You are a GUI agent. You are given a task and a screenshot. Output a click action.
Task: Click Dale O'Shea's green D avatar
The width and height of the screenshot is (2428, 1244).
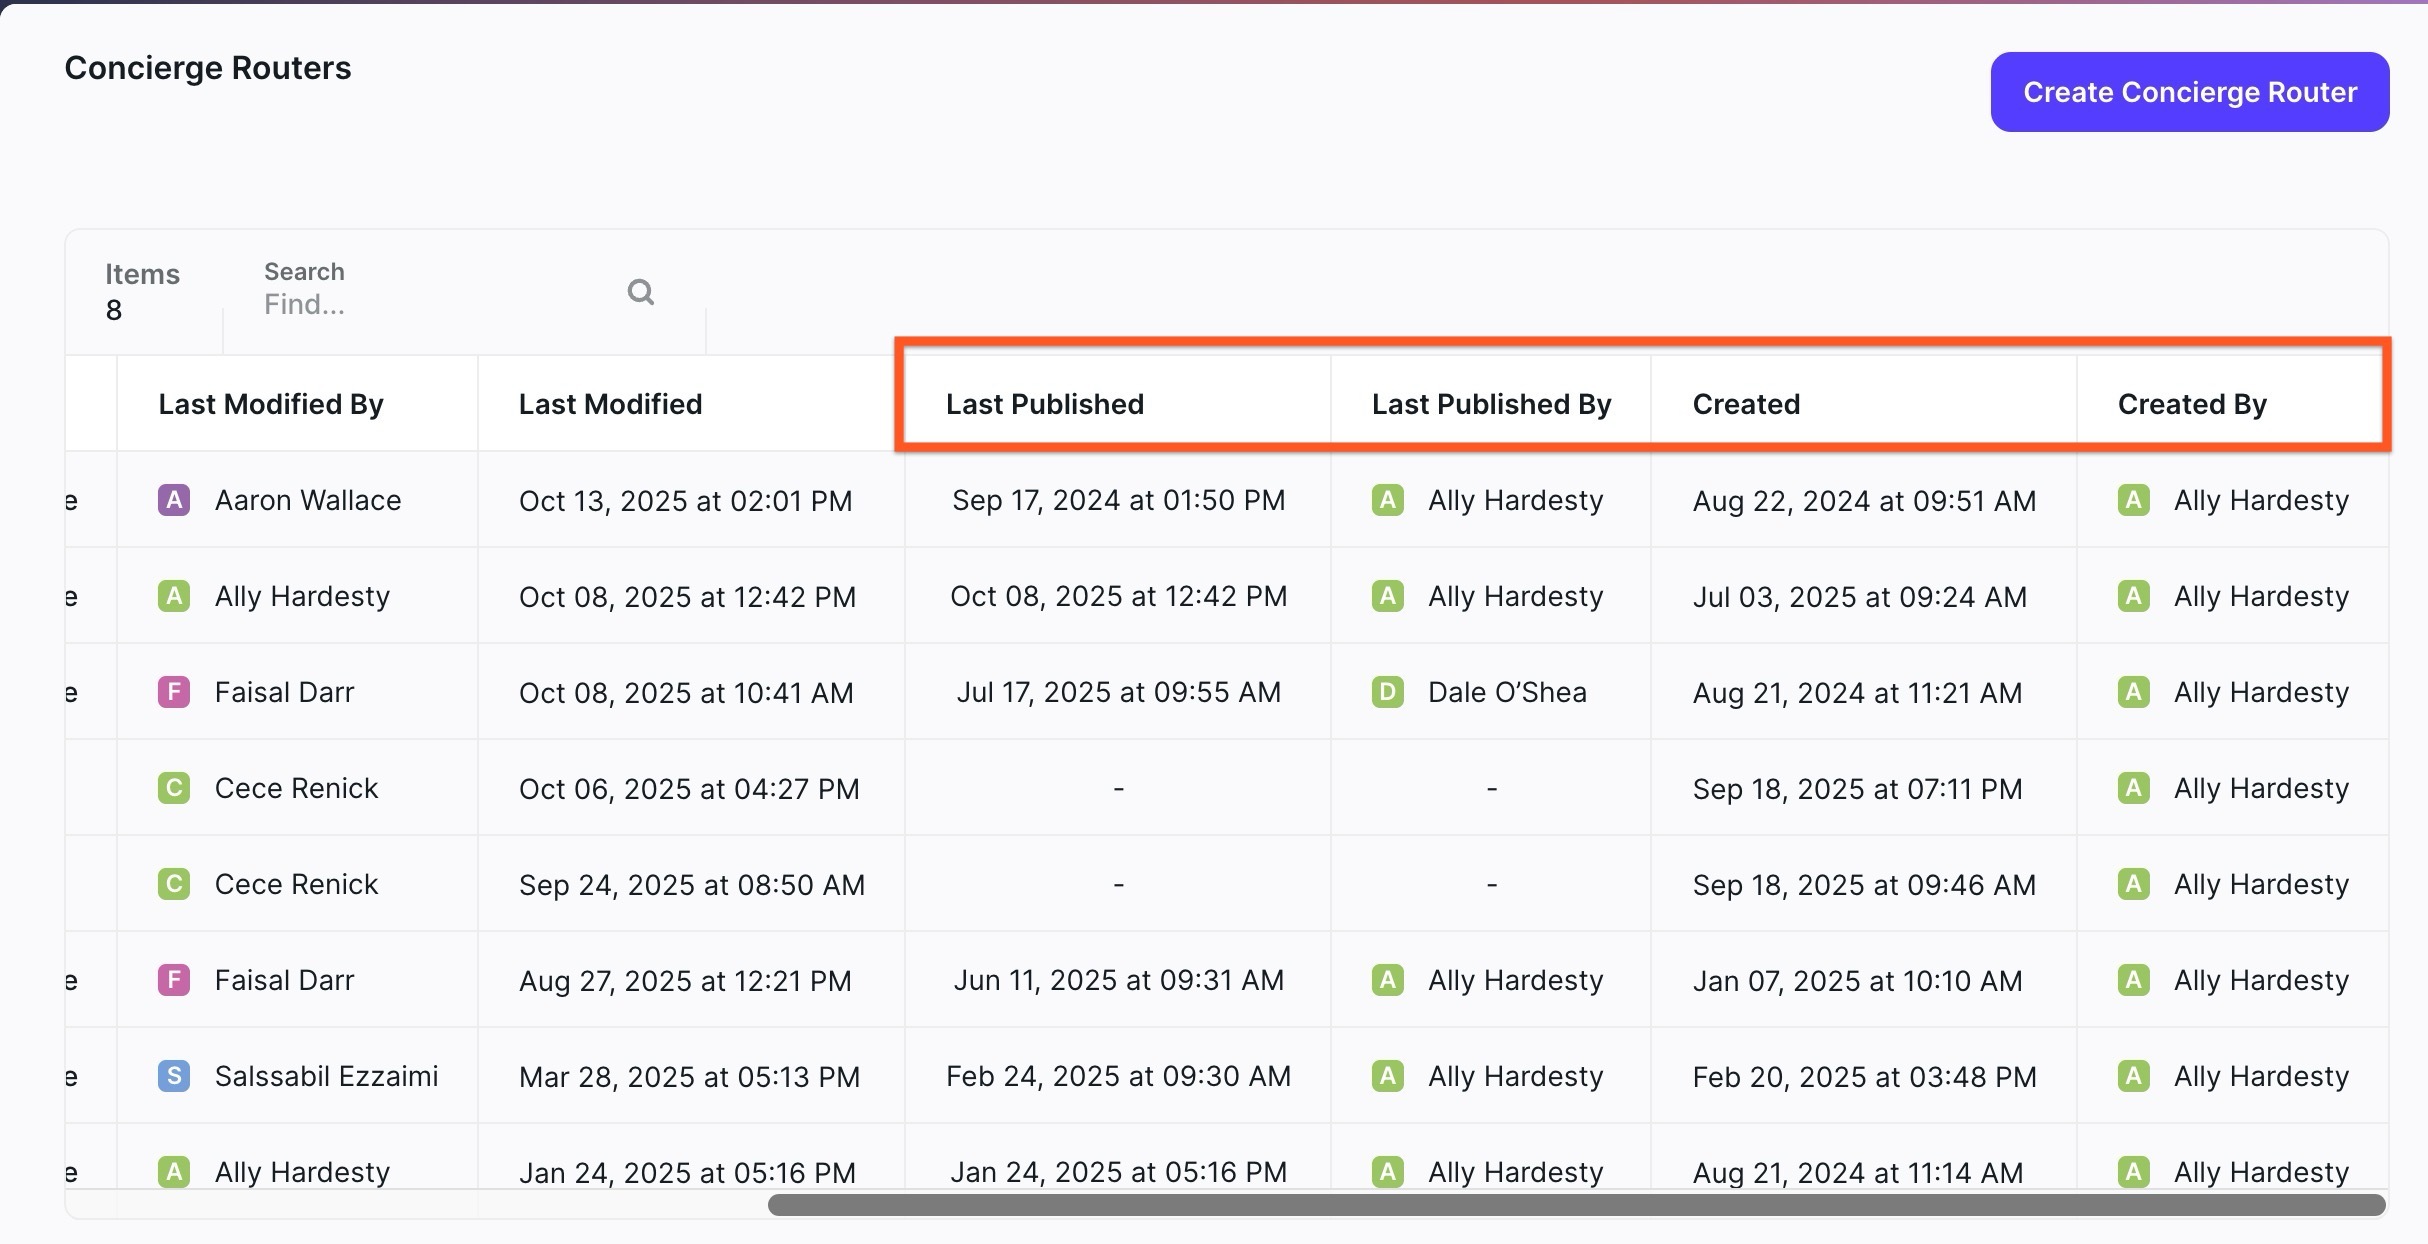pos(1387,692)
